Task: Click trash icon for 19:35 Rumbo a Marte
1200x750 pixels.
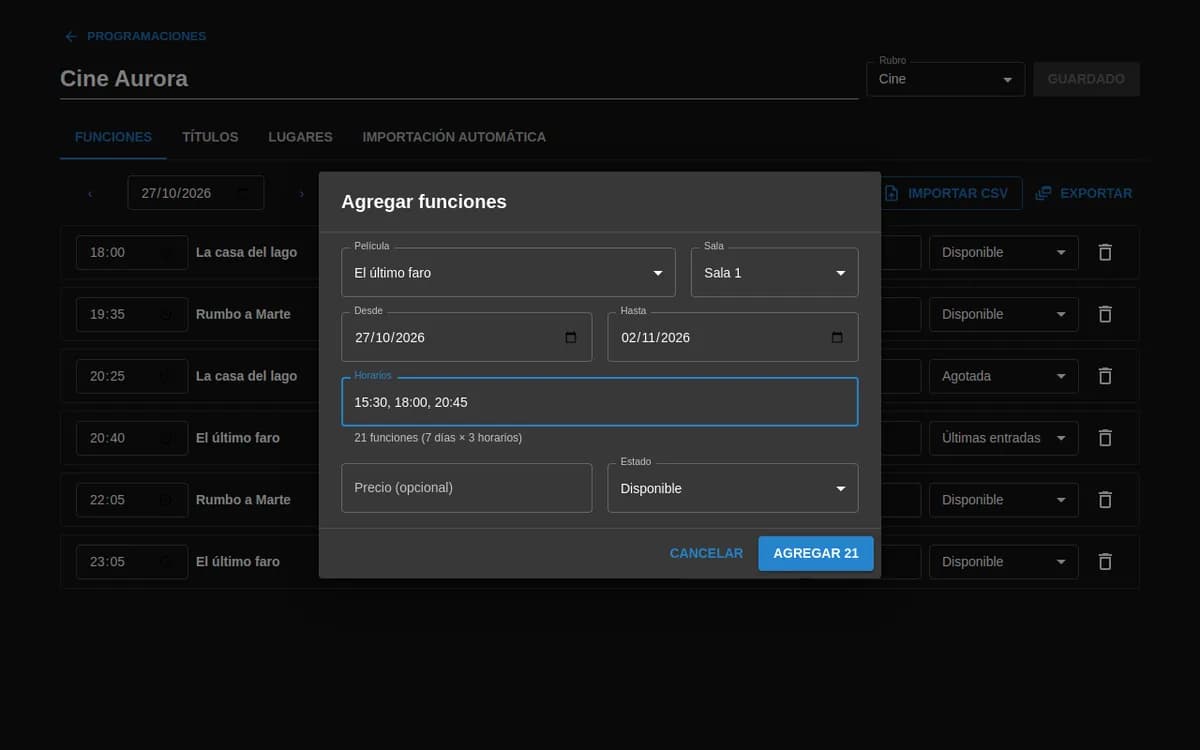Action: click(1105, 314)
